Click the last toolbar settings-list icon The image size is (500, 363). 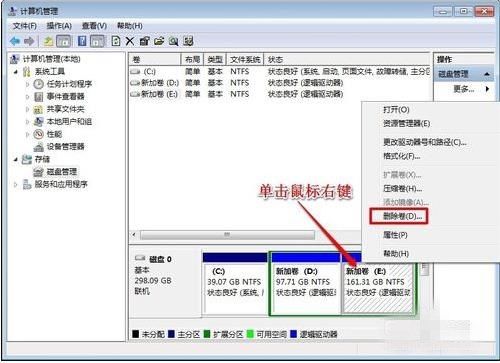click(188, 41)
